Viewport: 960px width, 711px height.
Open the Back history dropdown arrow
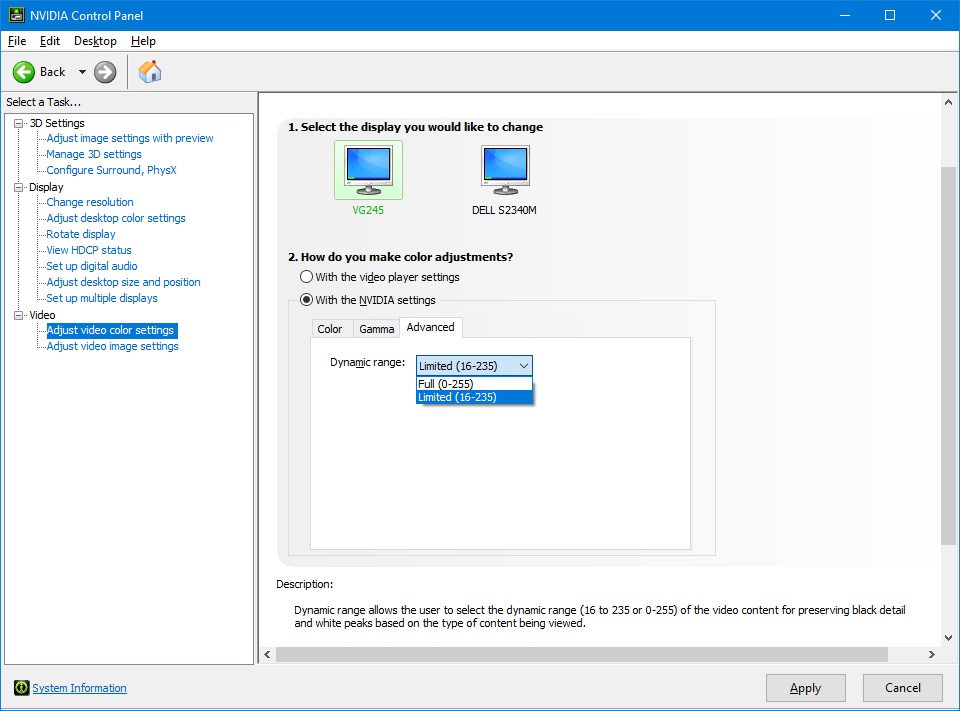[x=82, y=72]
